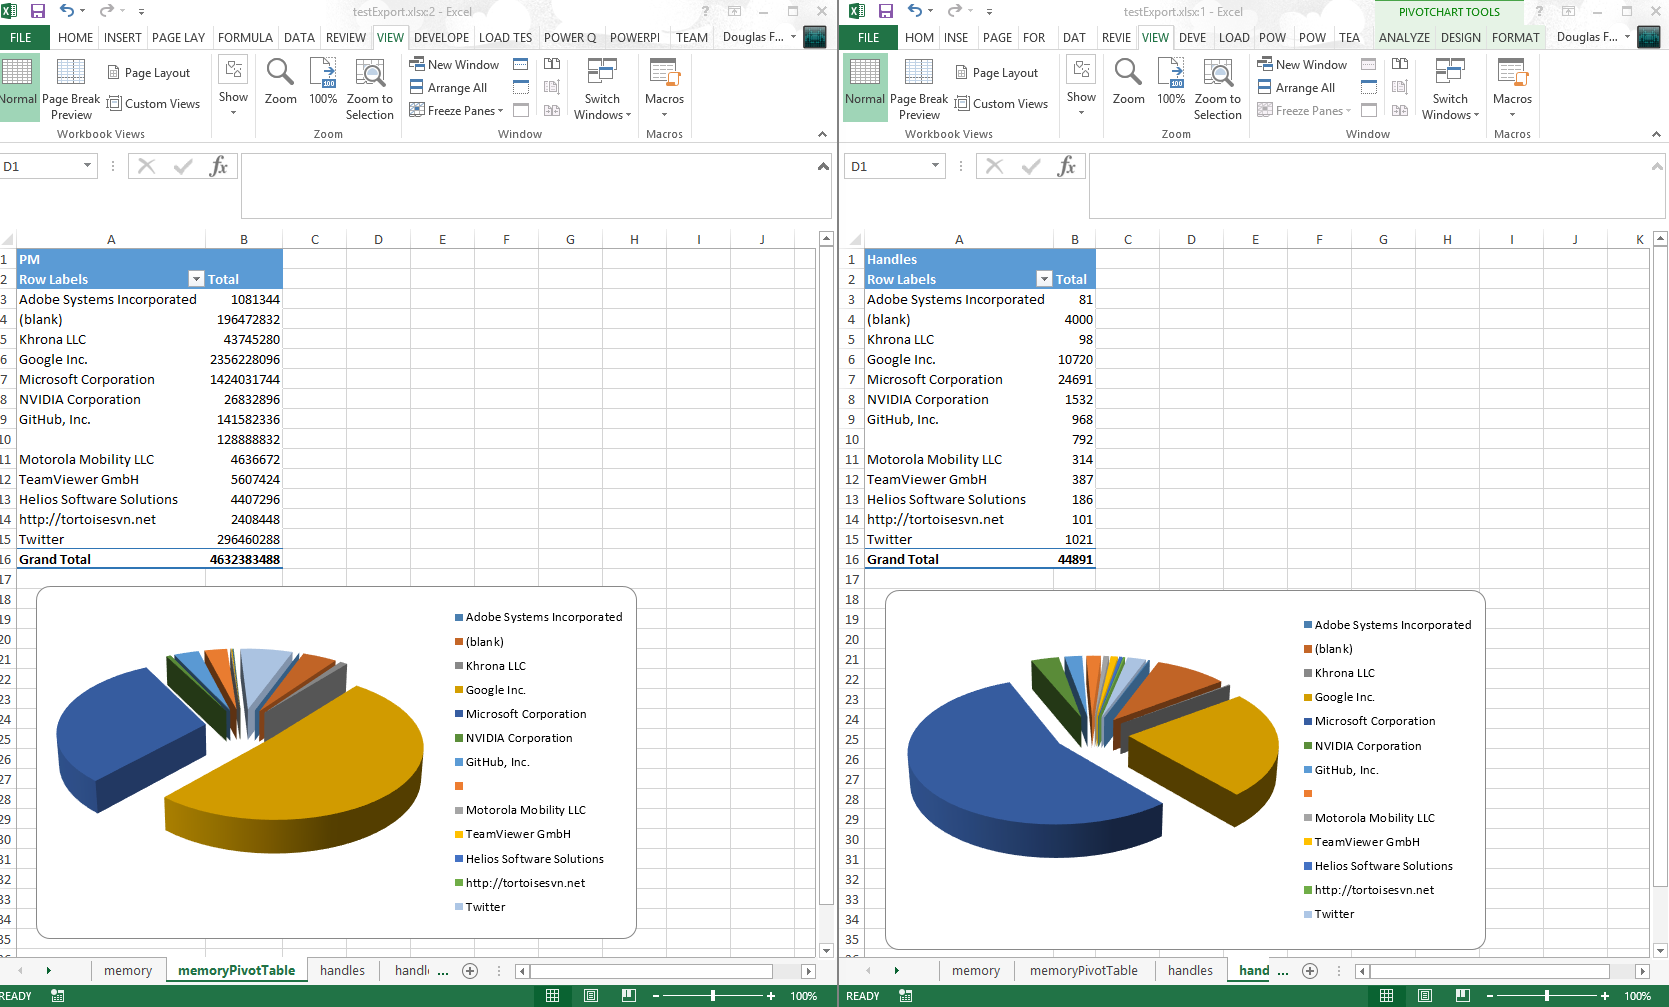Enable Page Break Preview from right status bar
The height and width of the screenshot is (1007, 1669).
(x=1462, y=996)
